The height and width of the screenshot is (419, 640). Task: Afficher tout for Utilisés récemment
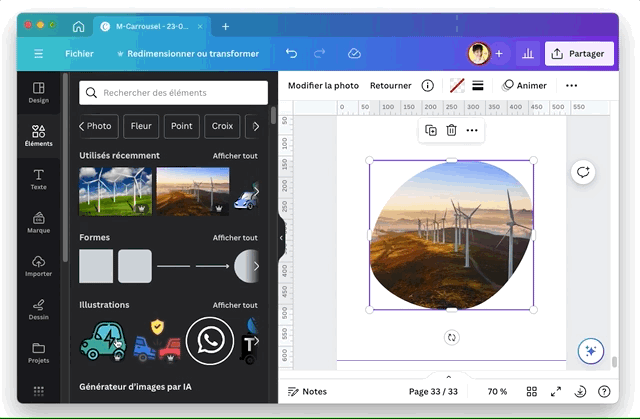[x=235, y=156]
